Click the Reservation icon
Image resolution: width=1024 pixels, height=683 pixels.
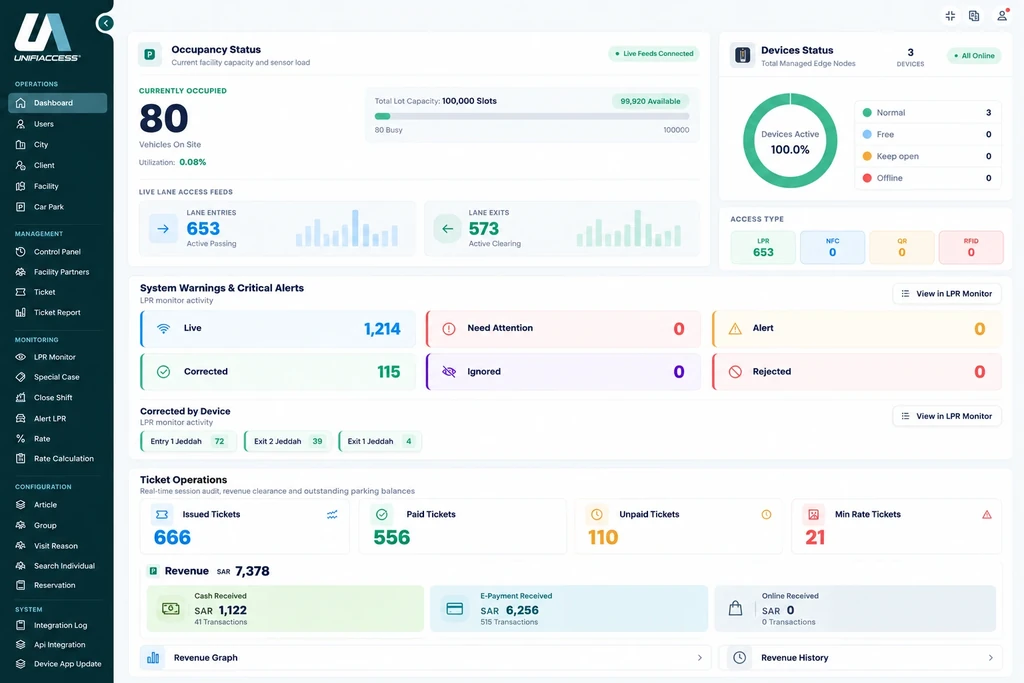(x=20, y=585)
